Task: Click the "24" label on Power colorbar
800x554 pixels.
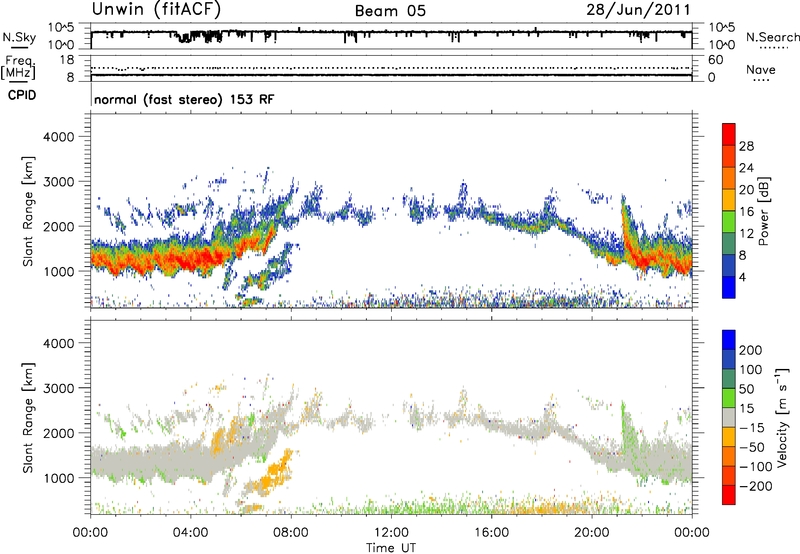Action: (x=746, y=168)
